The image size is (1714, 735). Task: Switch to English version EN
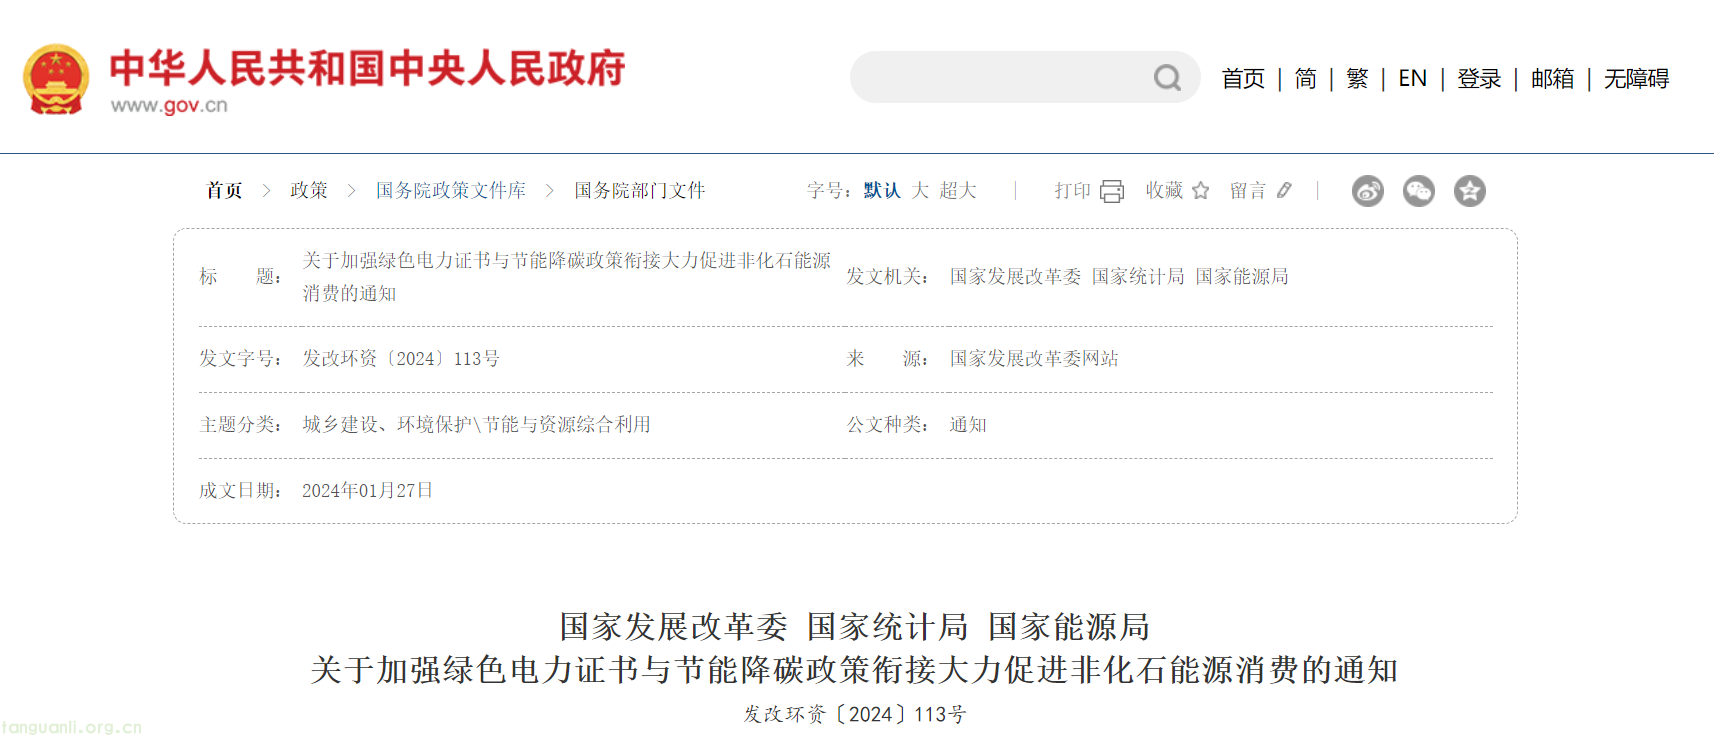tap(1412, 78)
